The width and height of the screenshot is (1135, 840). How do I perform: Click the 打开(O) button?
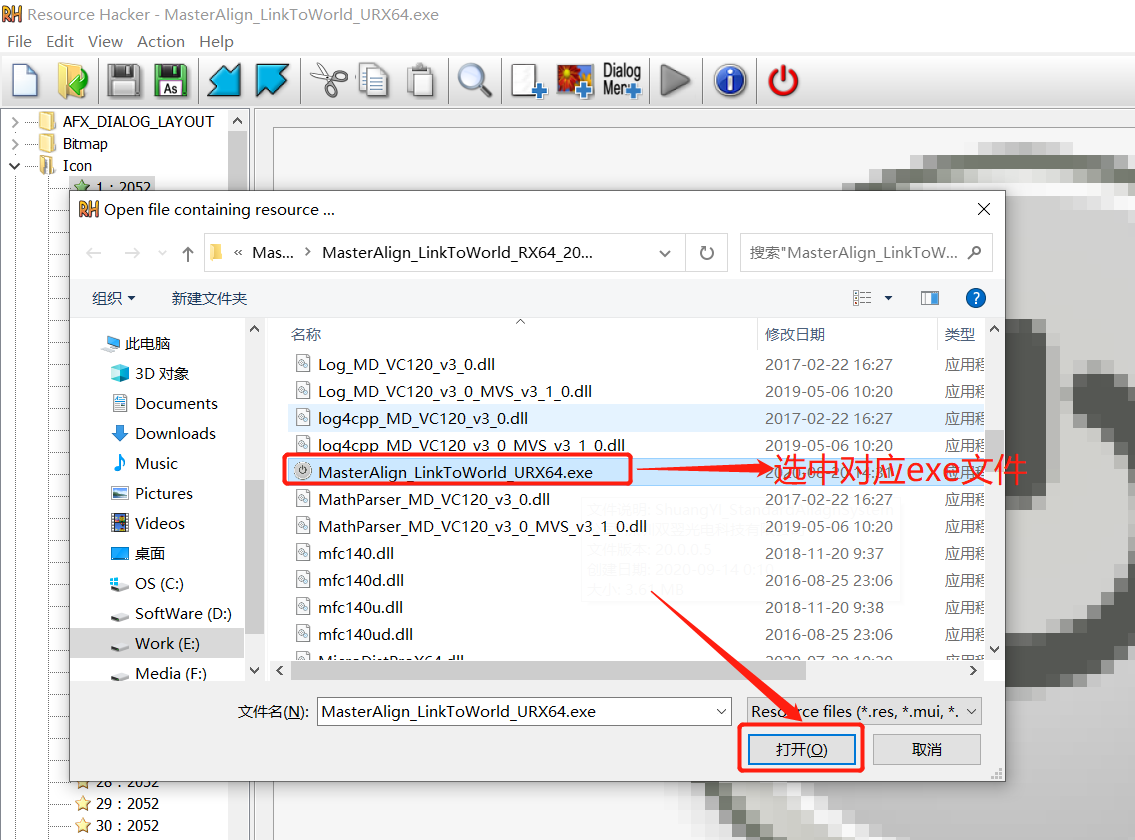801,749
